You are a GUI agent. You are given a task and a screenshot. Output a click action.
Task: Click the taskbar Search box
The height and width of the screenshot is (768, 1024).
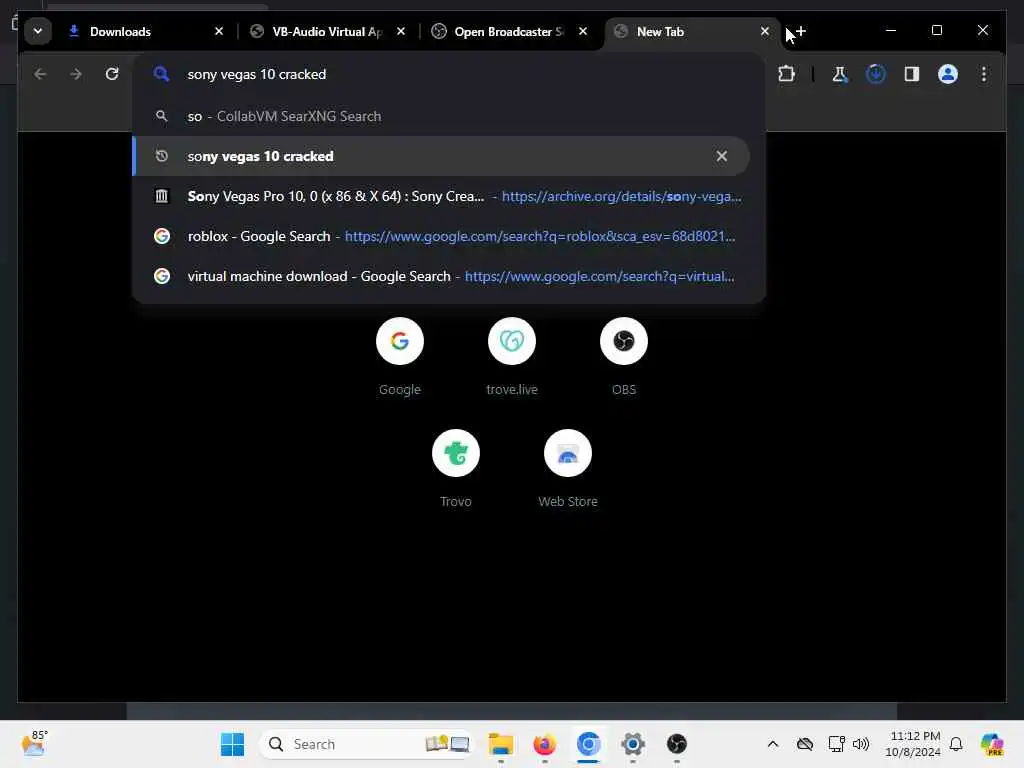368,744
